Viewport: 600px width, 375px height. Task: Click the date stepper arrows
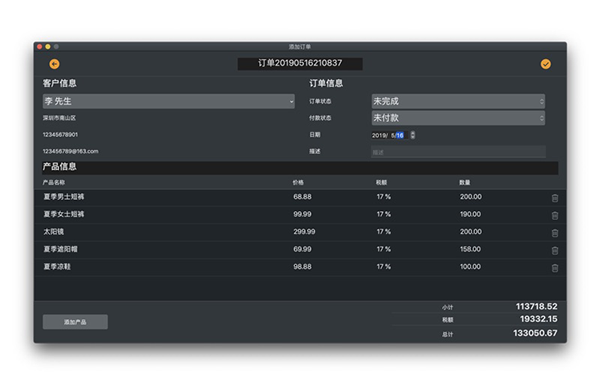[412, 135]
